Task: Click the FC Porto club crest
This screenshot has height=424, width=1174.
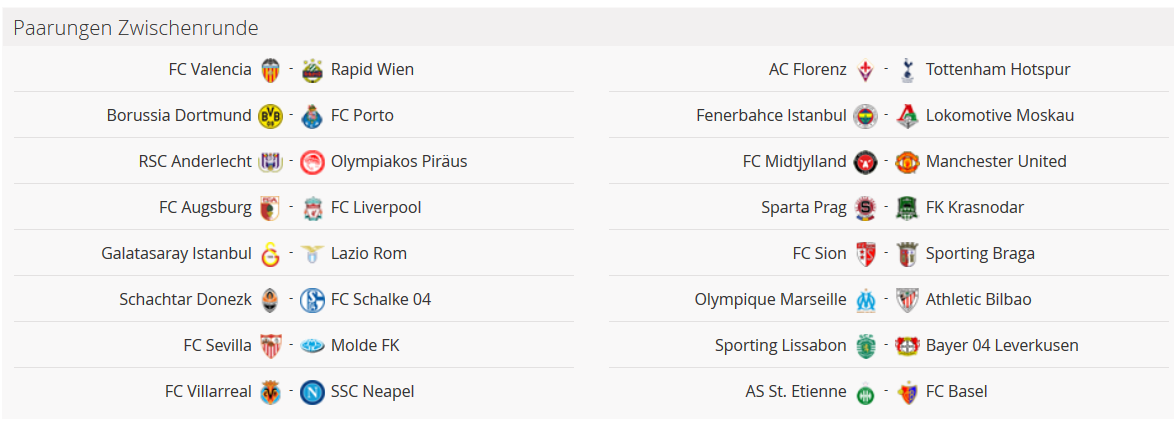Action: coord(312,116)
